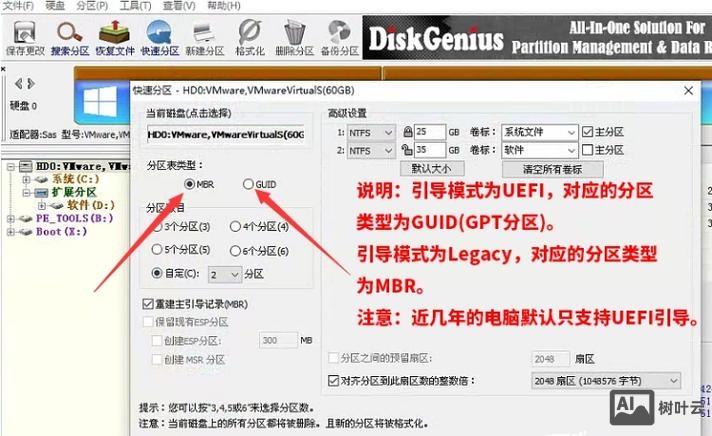Click Delete Partition (删除分区) trash icon
Screen dimensions: 712x436
tap(295, 38)
